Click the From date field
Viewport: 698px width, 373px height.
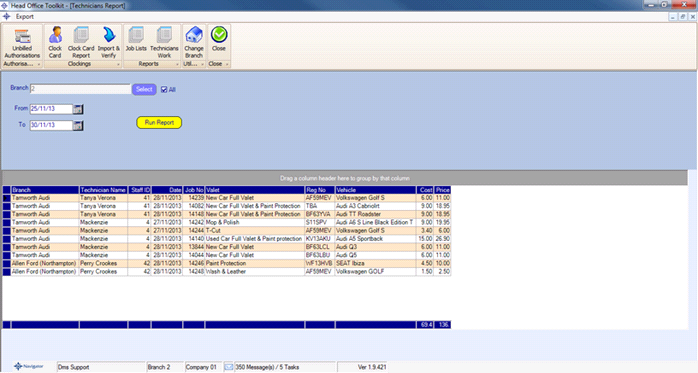coord(51,109)
